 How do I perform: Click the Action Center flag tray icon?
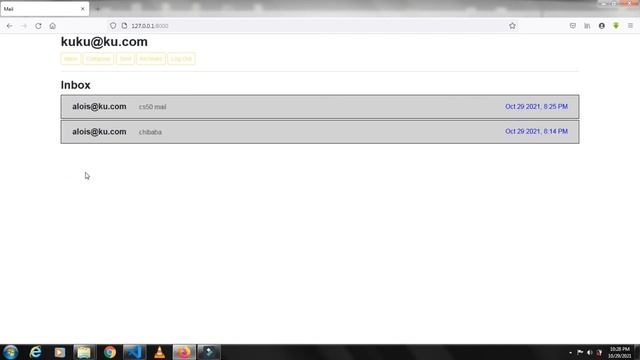tap(580, 352)
